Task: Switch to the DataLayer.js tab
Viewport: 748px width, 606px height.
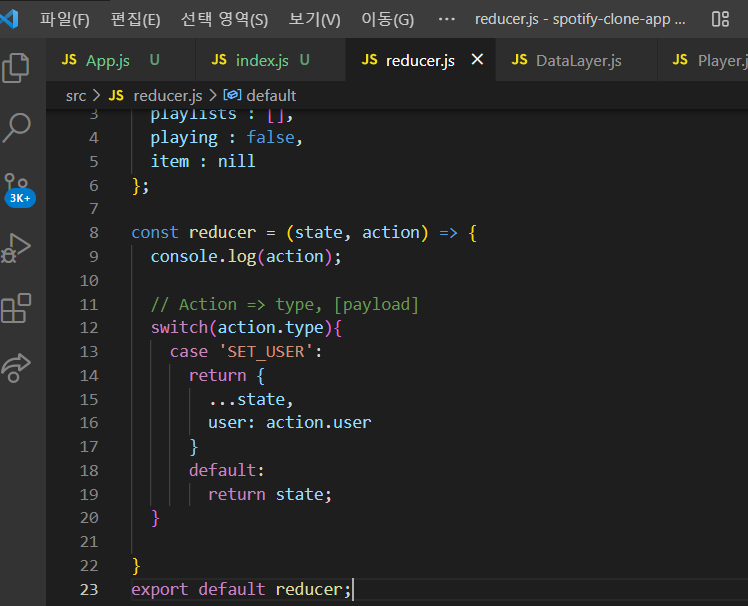Action: pos(576,60)
